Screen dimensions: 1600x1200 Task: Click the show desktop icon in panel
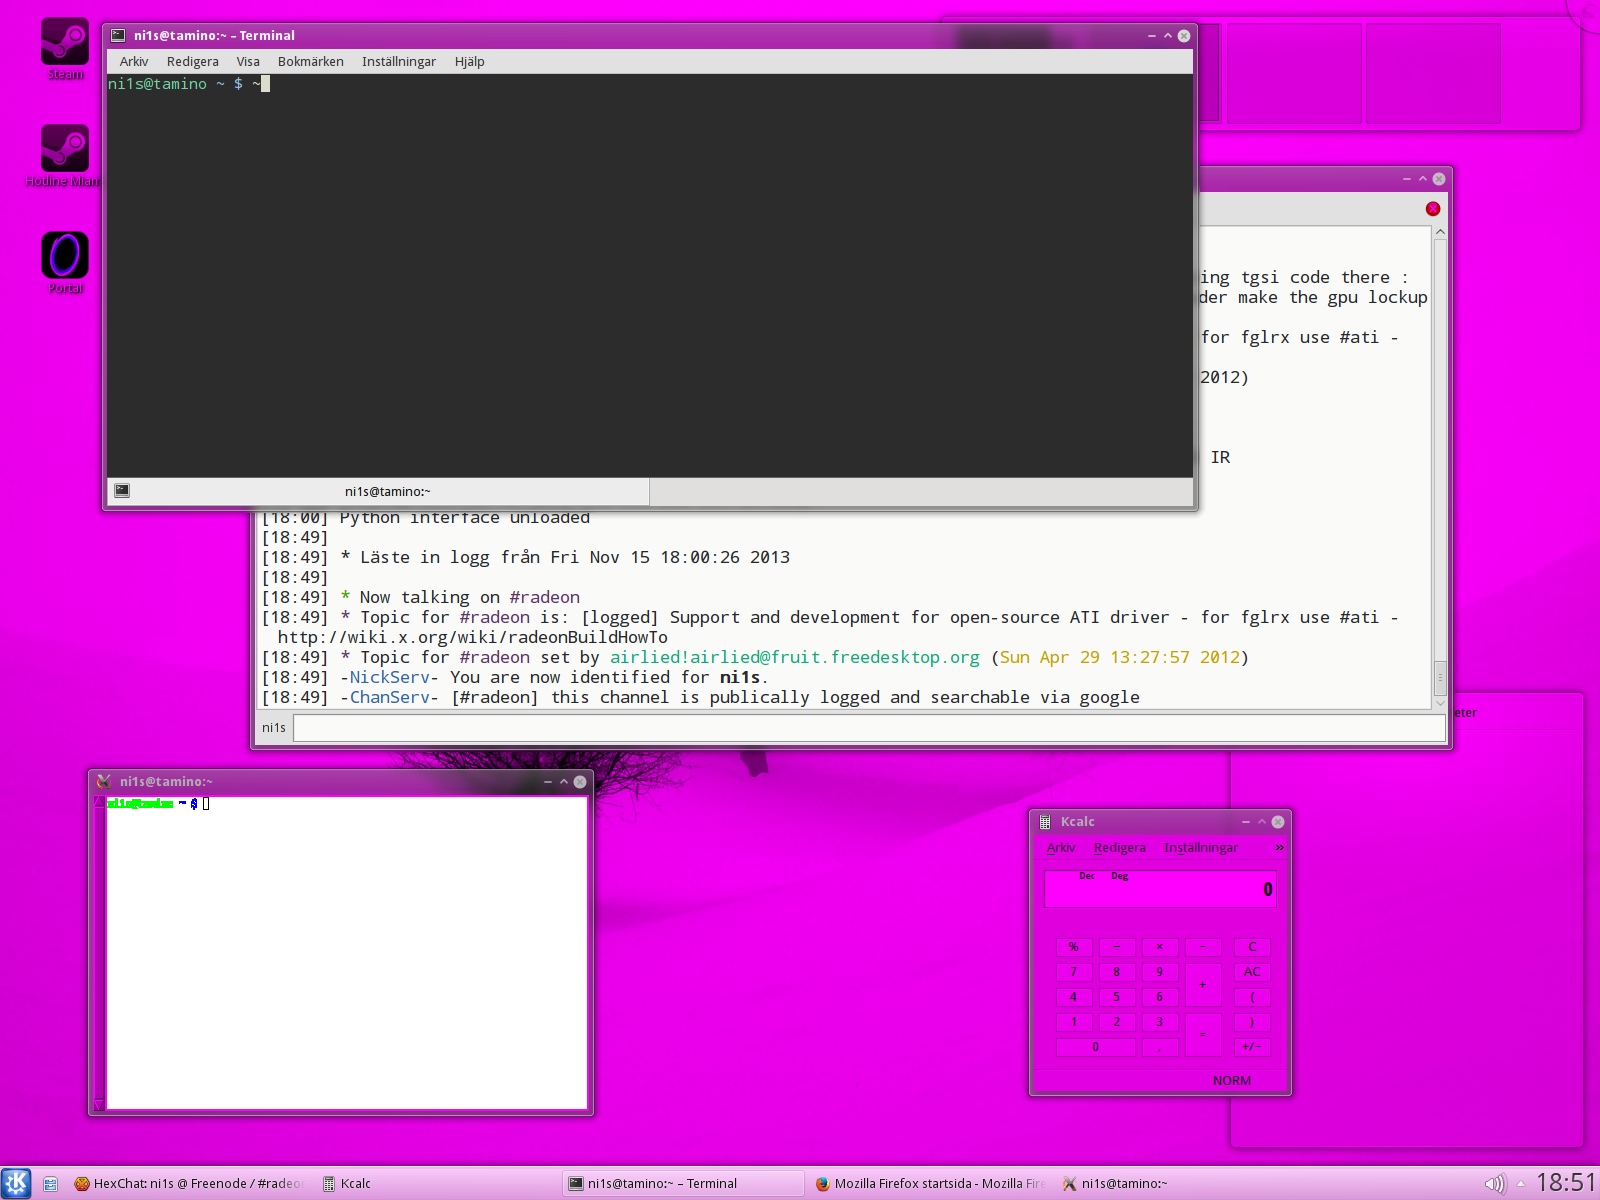(50, 1184)
